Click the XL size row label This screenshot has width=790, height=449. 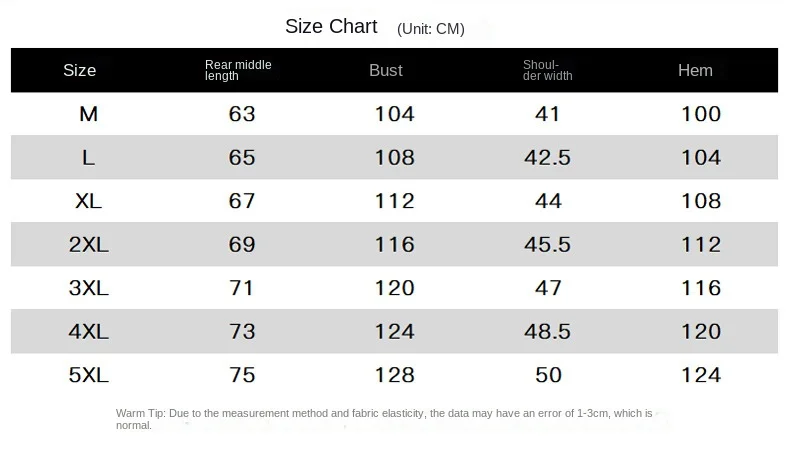tap(89, 201)
